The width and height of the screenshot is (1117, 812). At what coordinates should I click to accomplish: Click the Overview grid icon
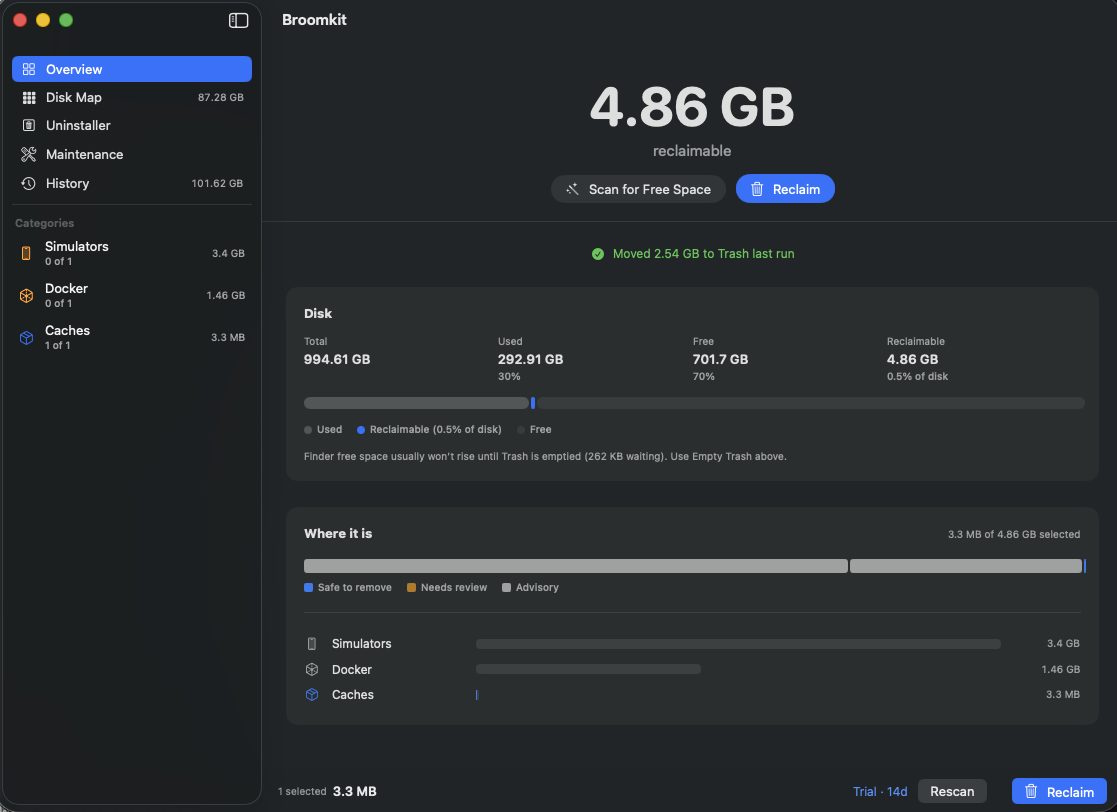coord(28,69)
